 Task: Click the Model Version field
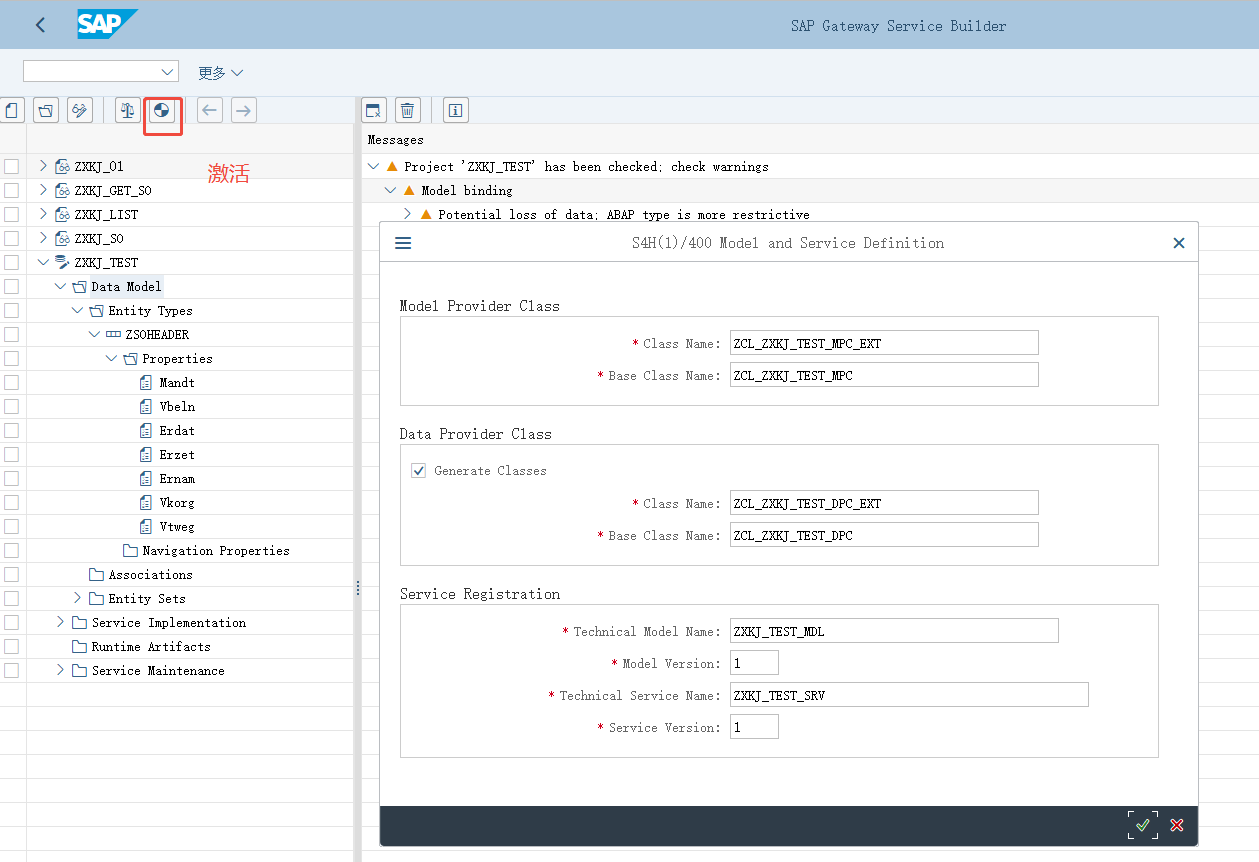pos(754,663)
